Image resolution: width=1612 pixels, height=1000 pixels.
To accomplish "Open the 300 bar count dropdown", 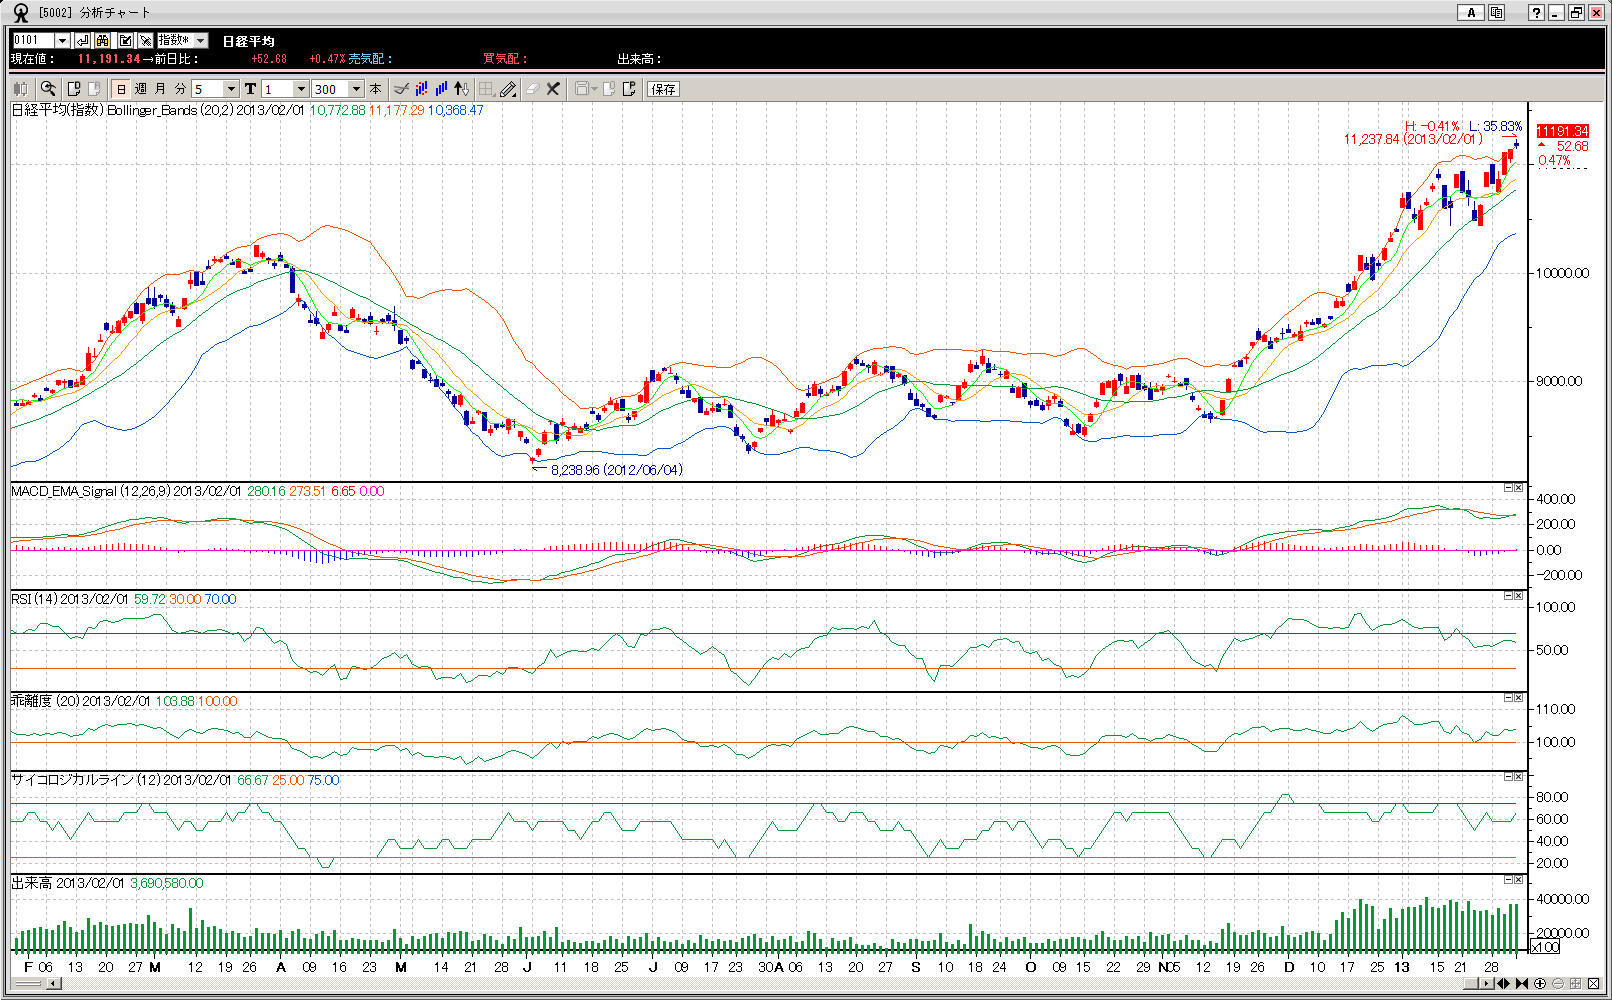I will [355, 89].
